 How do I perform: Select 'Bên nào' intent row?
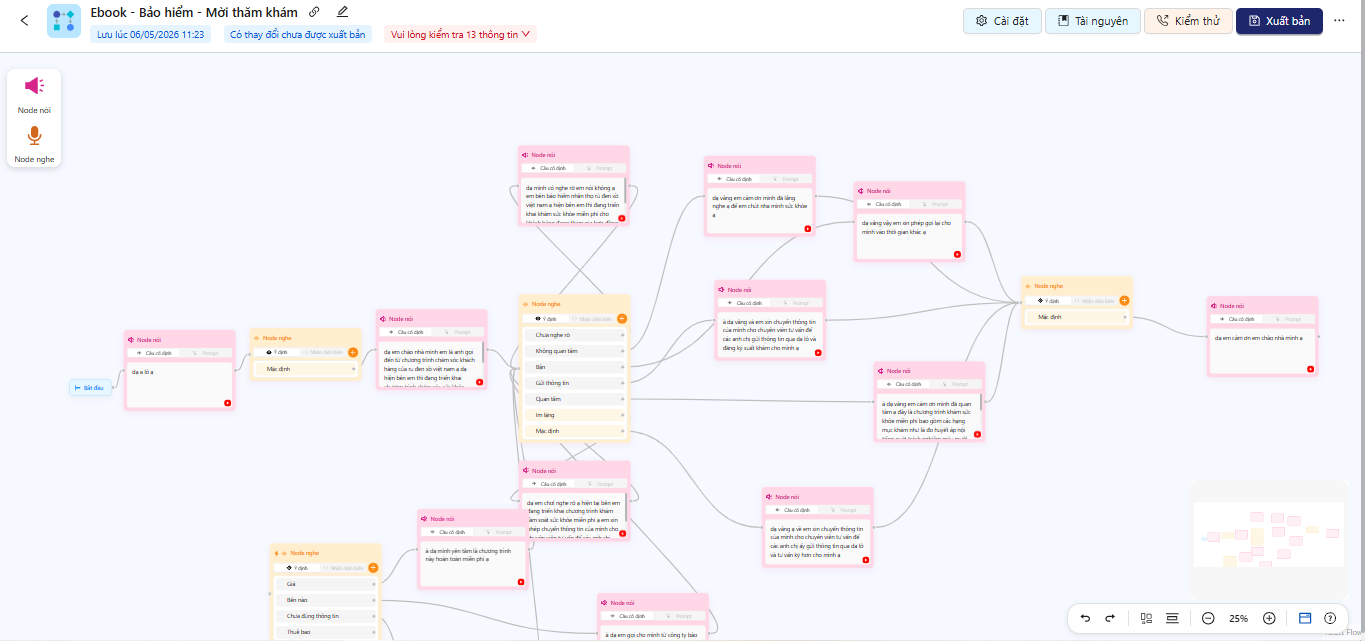[x=326, y=600]
